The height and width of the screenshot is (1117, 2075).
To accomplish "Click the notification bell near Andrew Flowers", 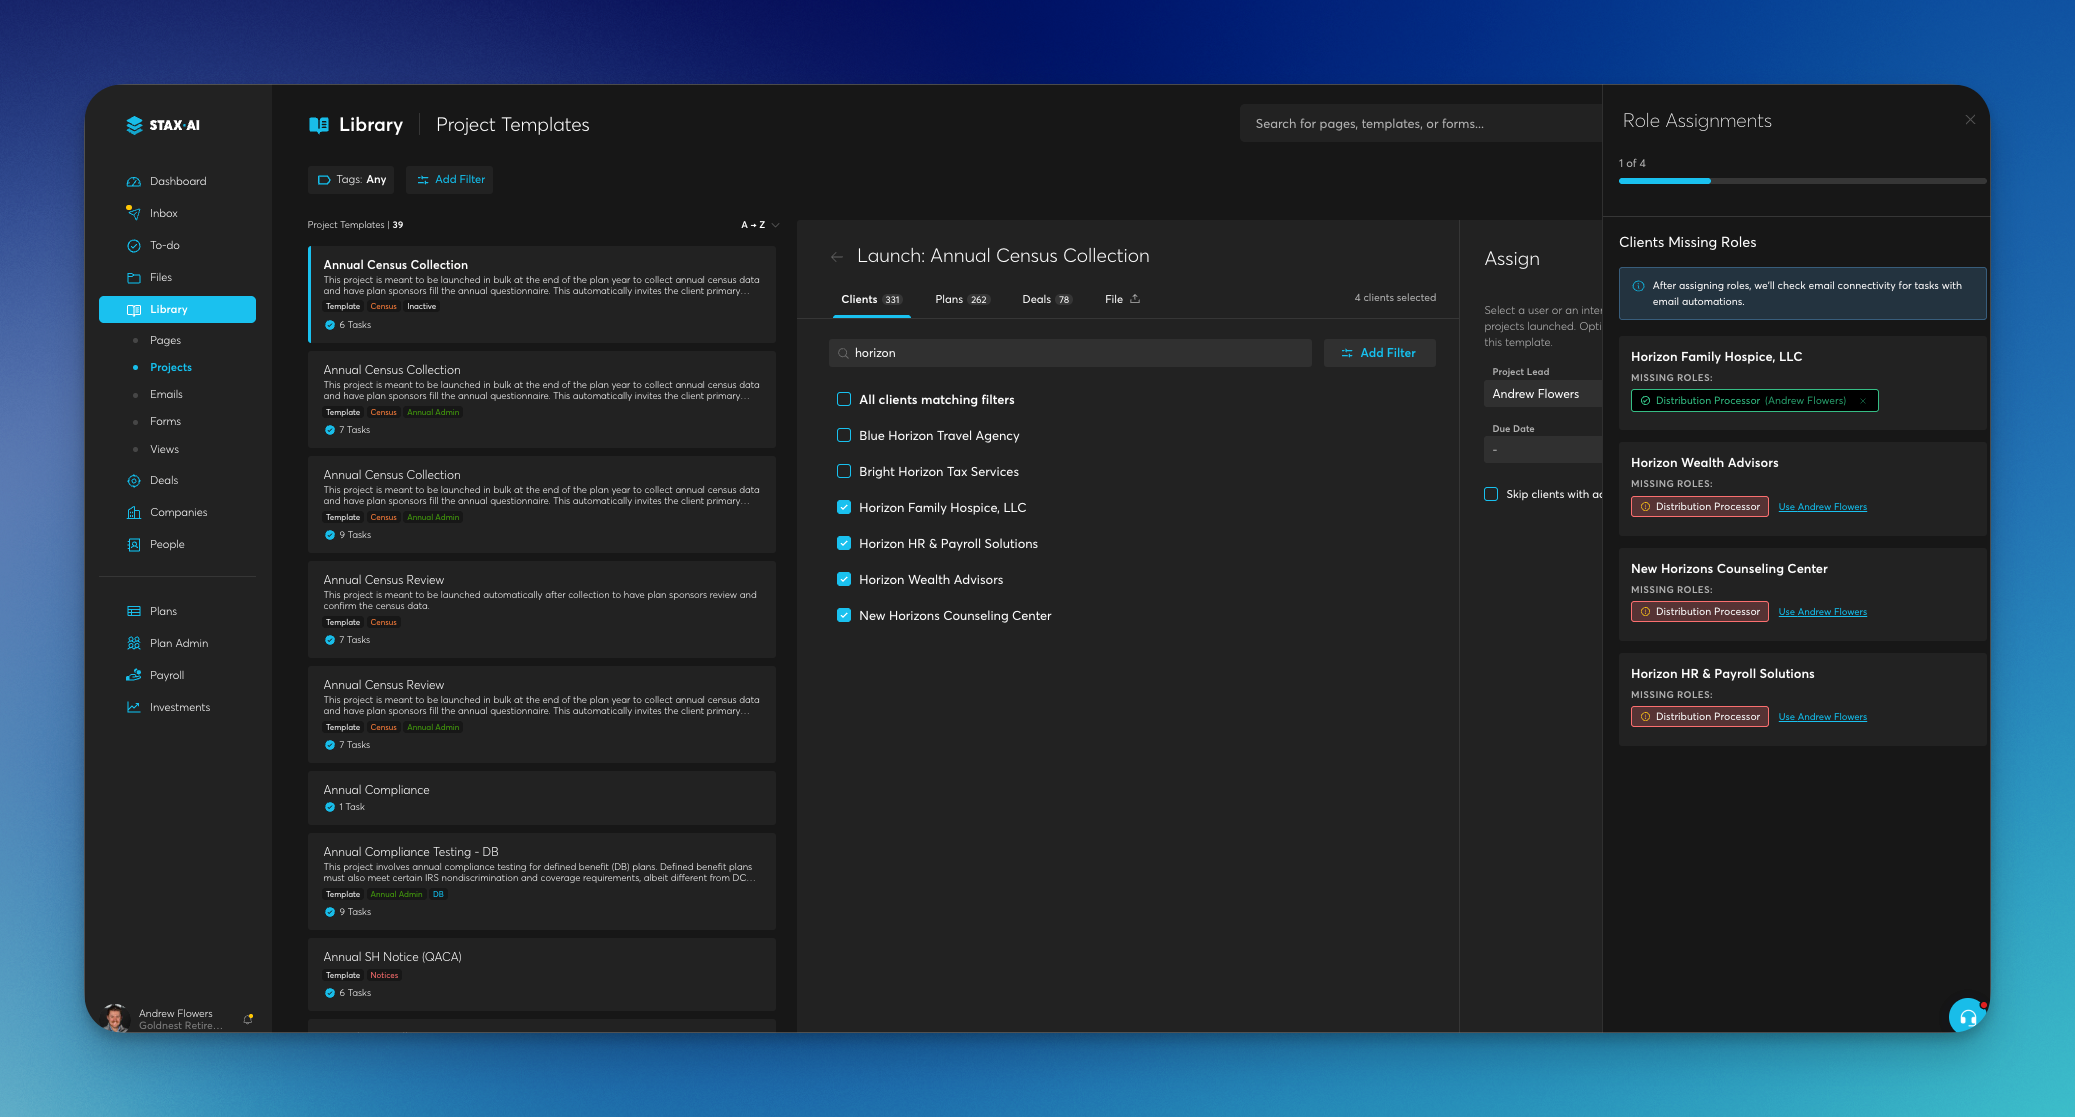I will [248, 1019].
